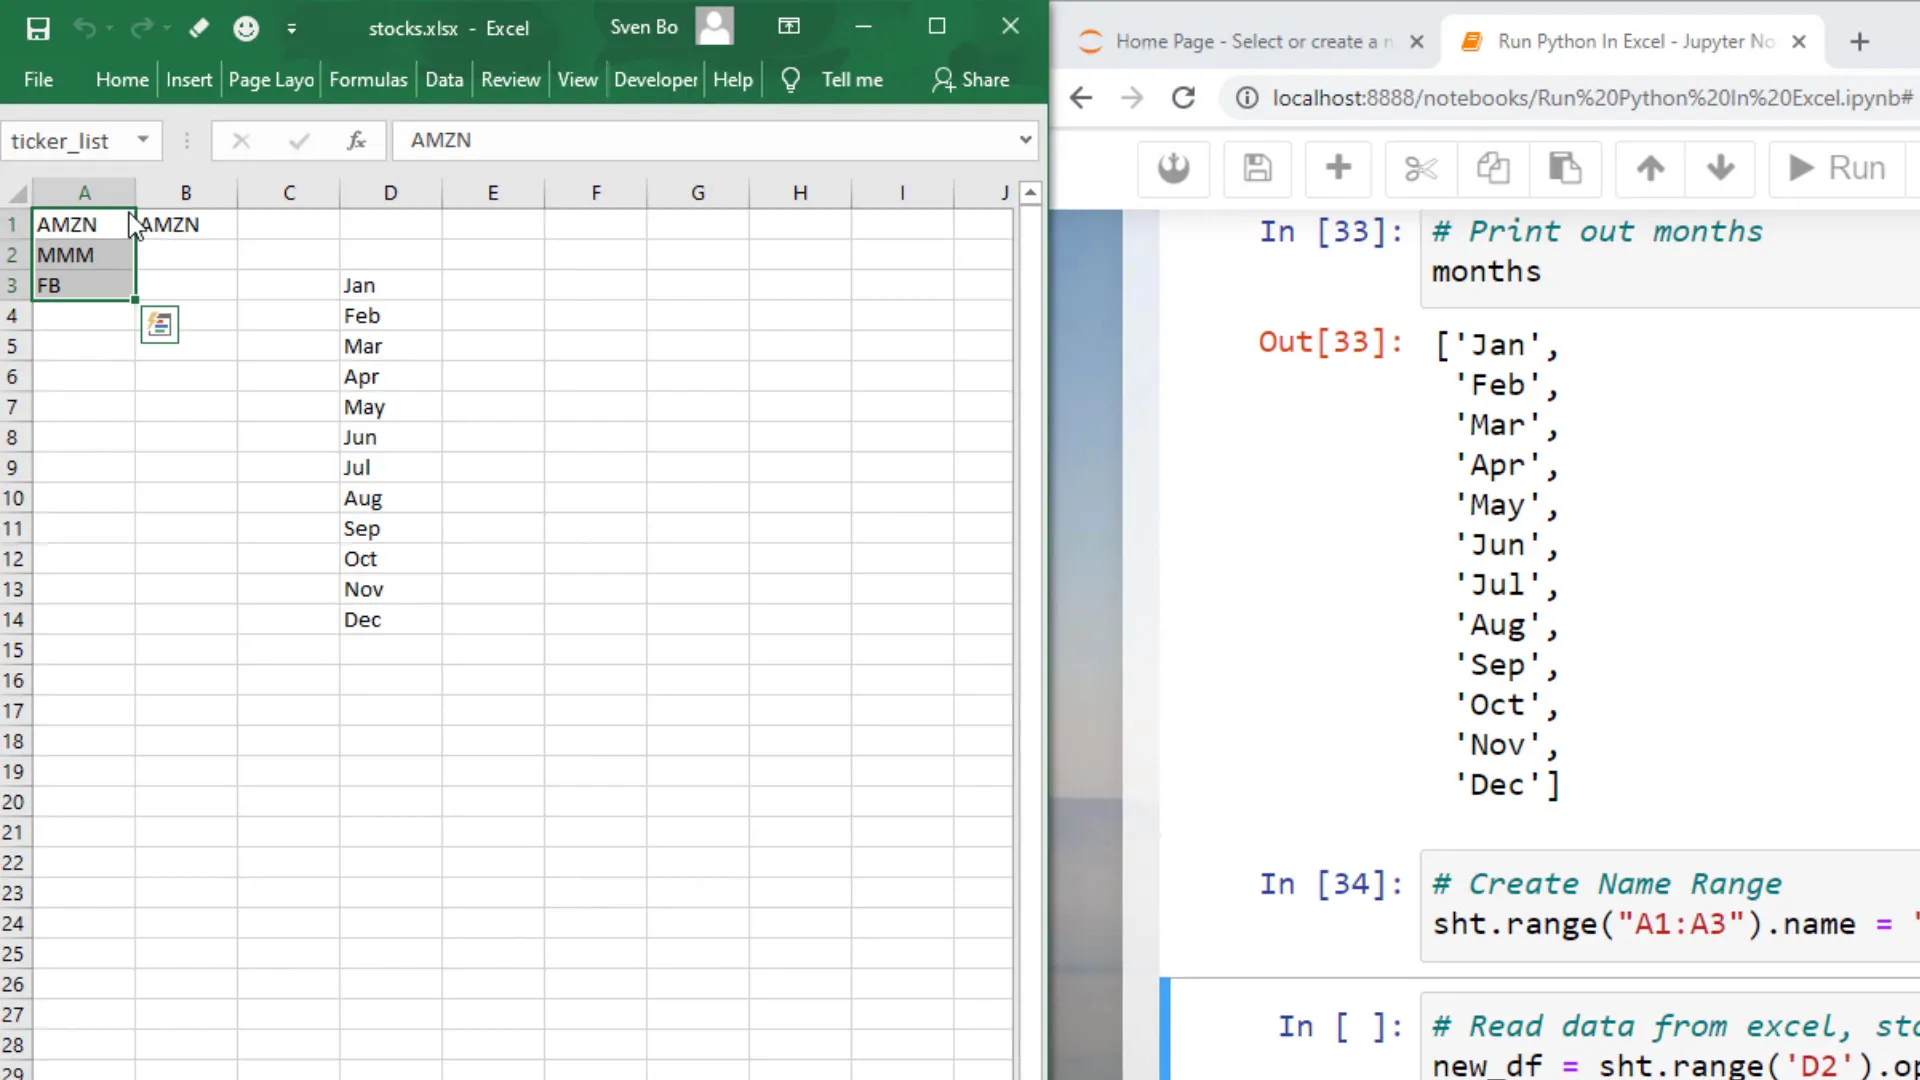Switch to the Formulas ribbon tab
This screenshot has height=1080, width=1920.
[368, 79]
